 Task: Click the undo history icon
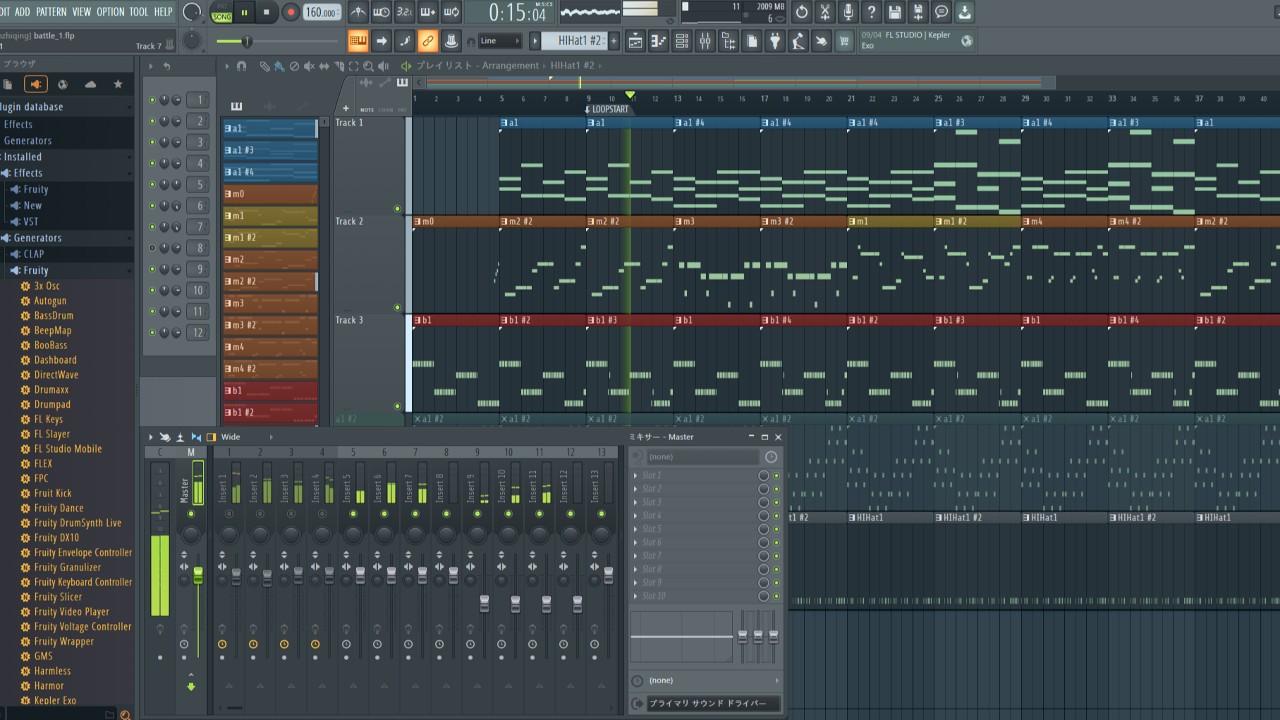point(802,12)
